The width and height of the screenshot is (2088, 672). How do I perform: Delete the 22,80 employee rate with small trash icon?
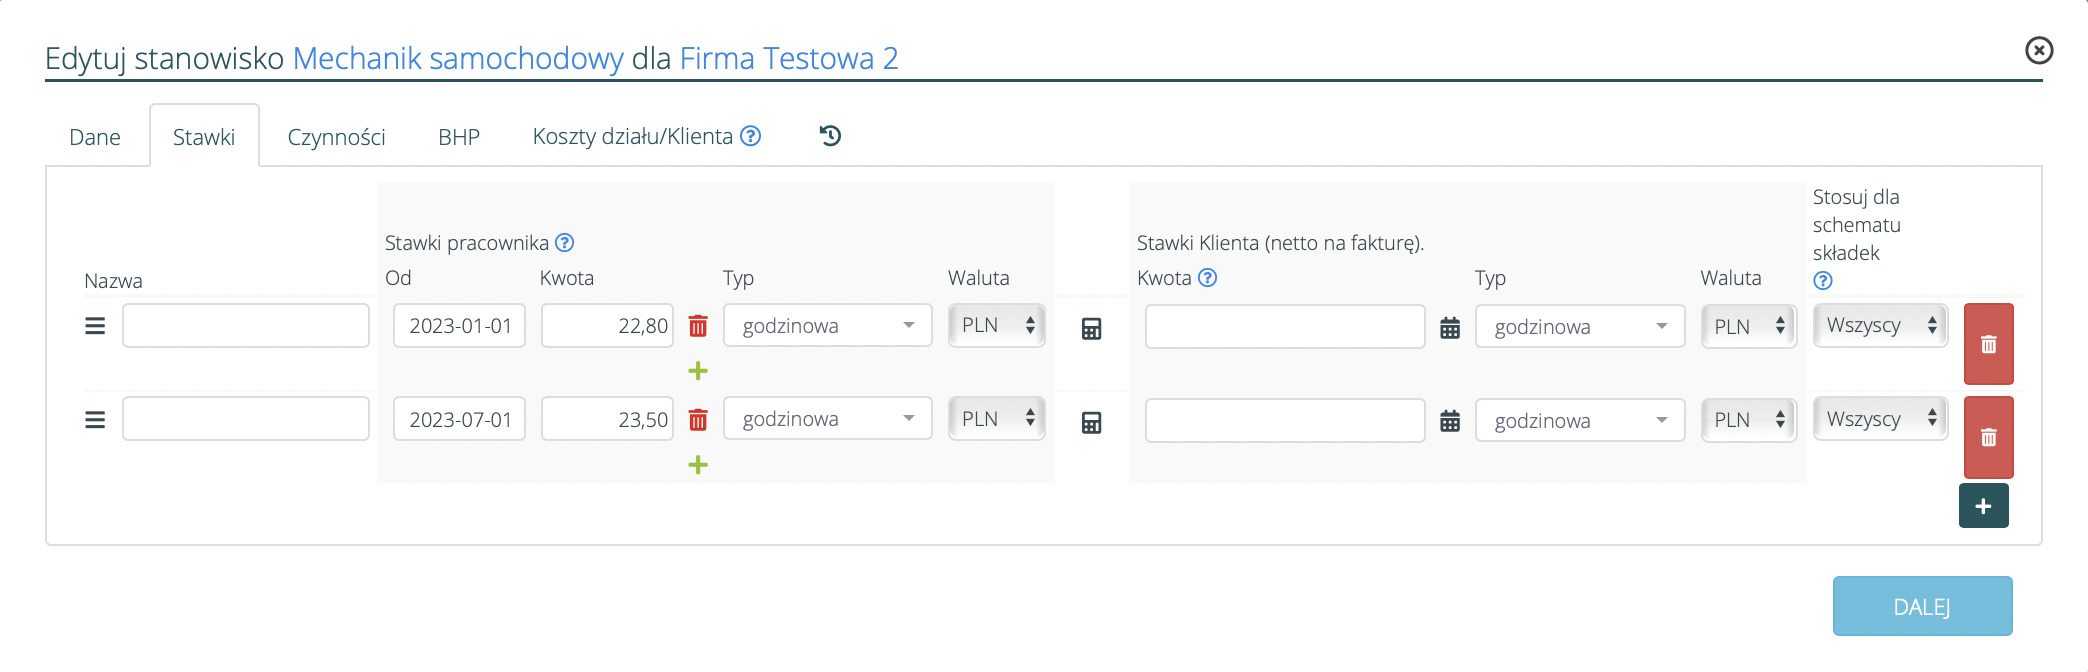click(698, 326)
